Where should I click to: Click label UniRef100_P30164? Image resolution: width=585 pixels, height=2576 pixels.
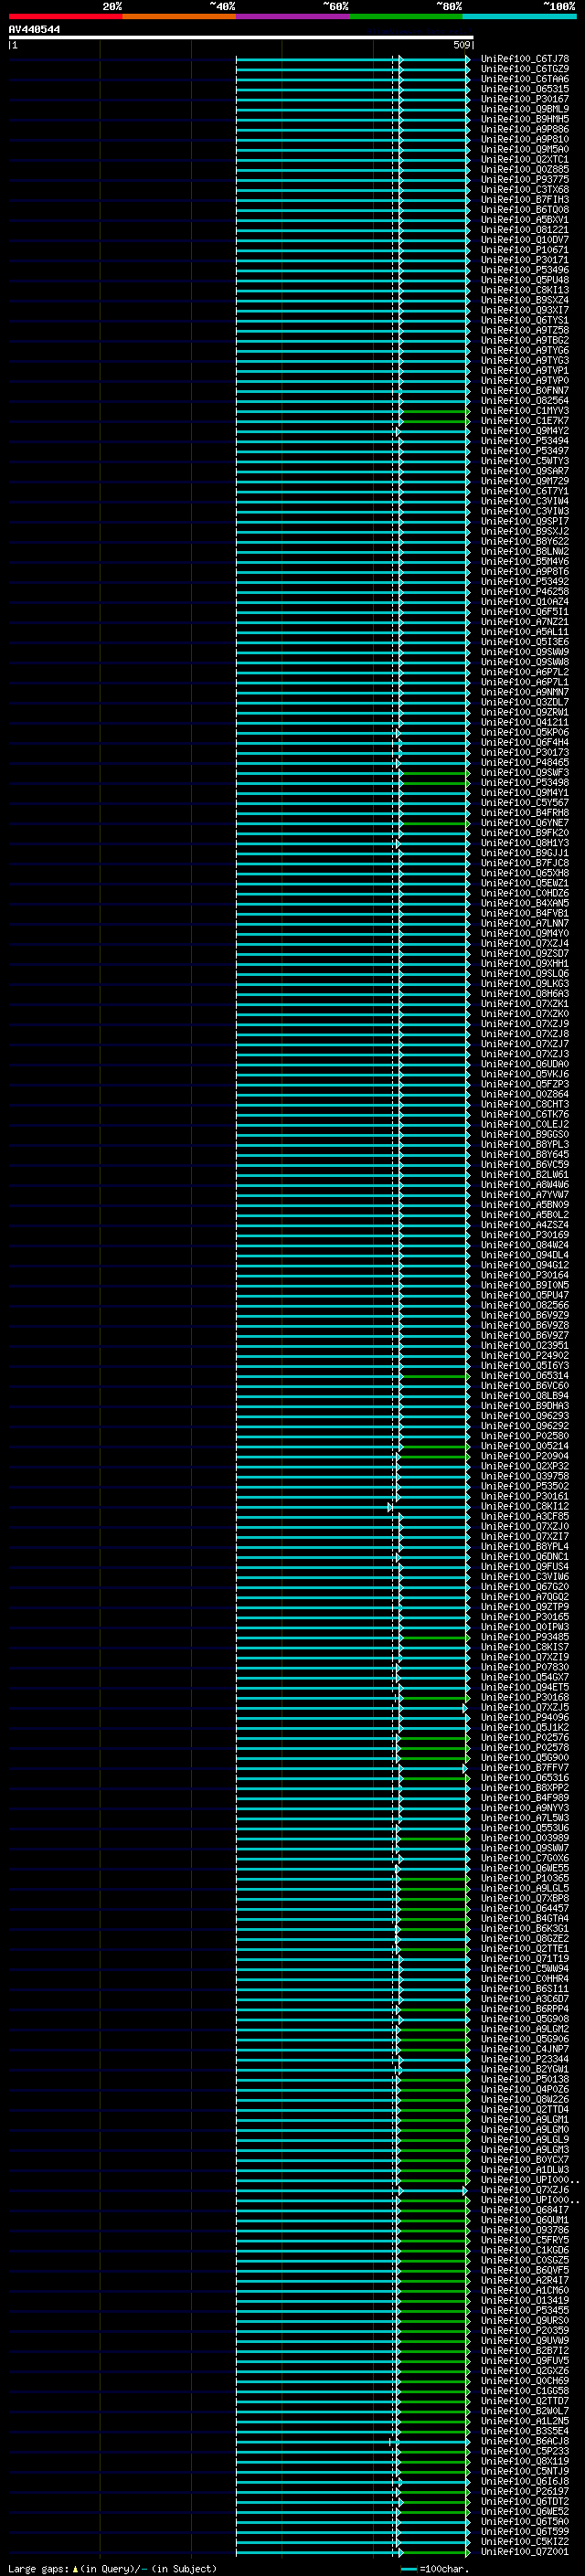pos(525,1275)
